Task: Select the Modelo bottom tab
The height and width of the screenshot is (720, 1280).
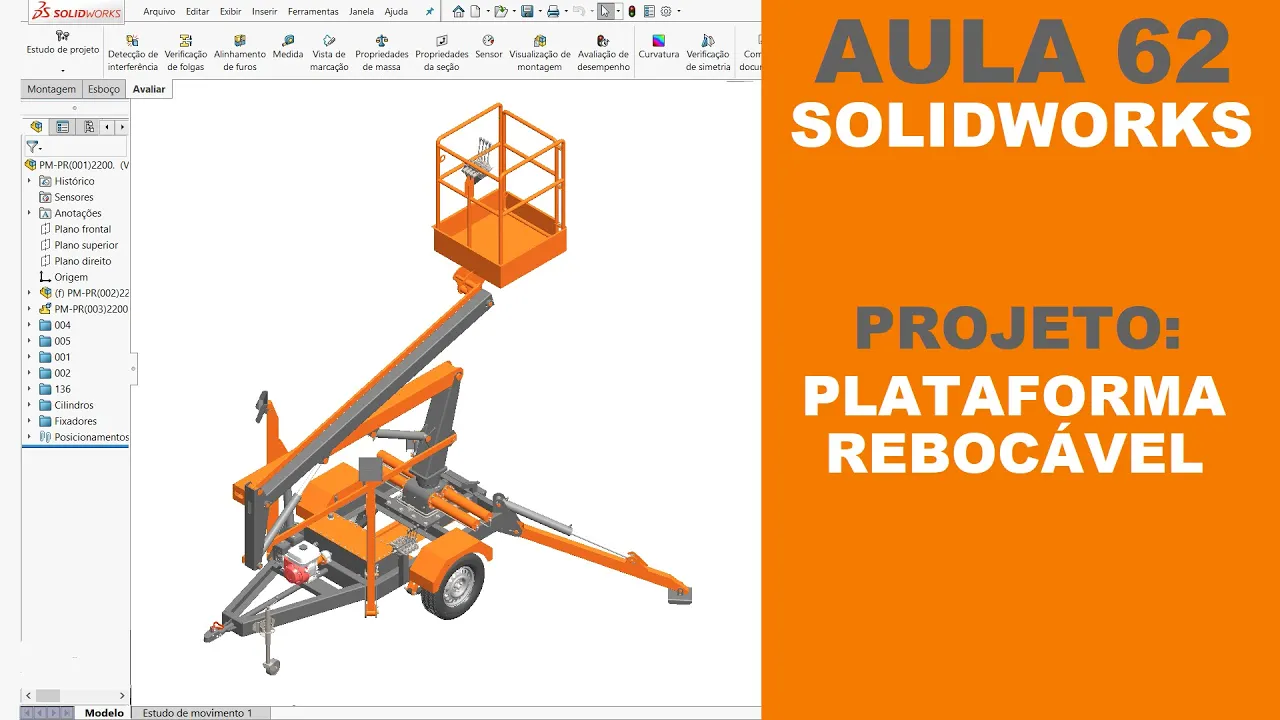Action: point(104,713)
